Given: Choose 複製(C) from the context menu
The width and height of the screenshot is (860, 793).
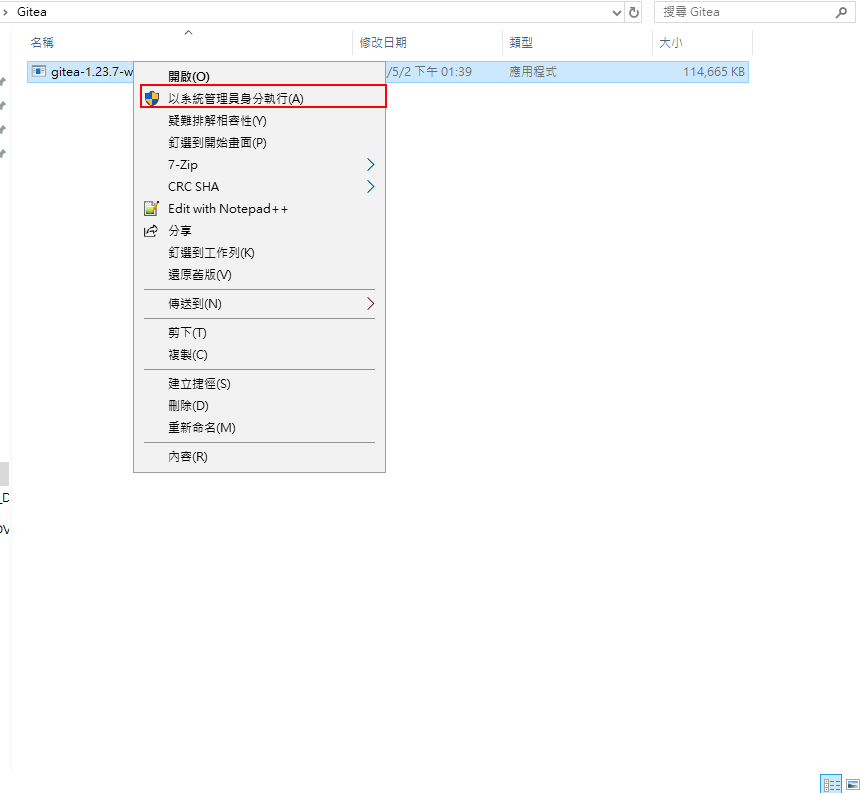Looking at the screenshot, I should [259, 354].
